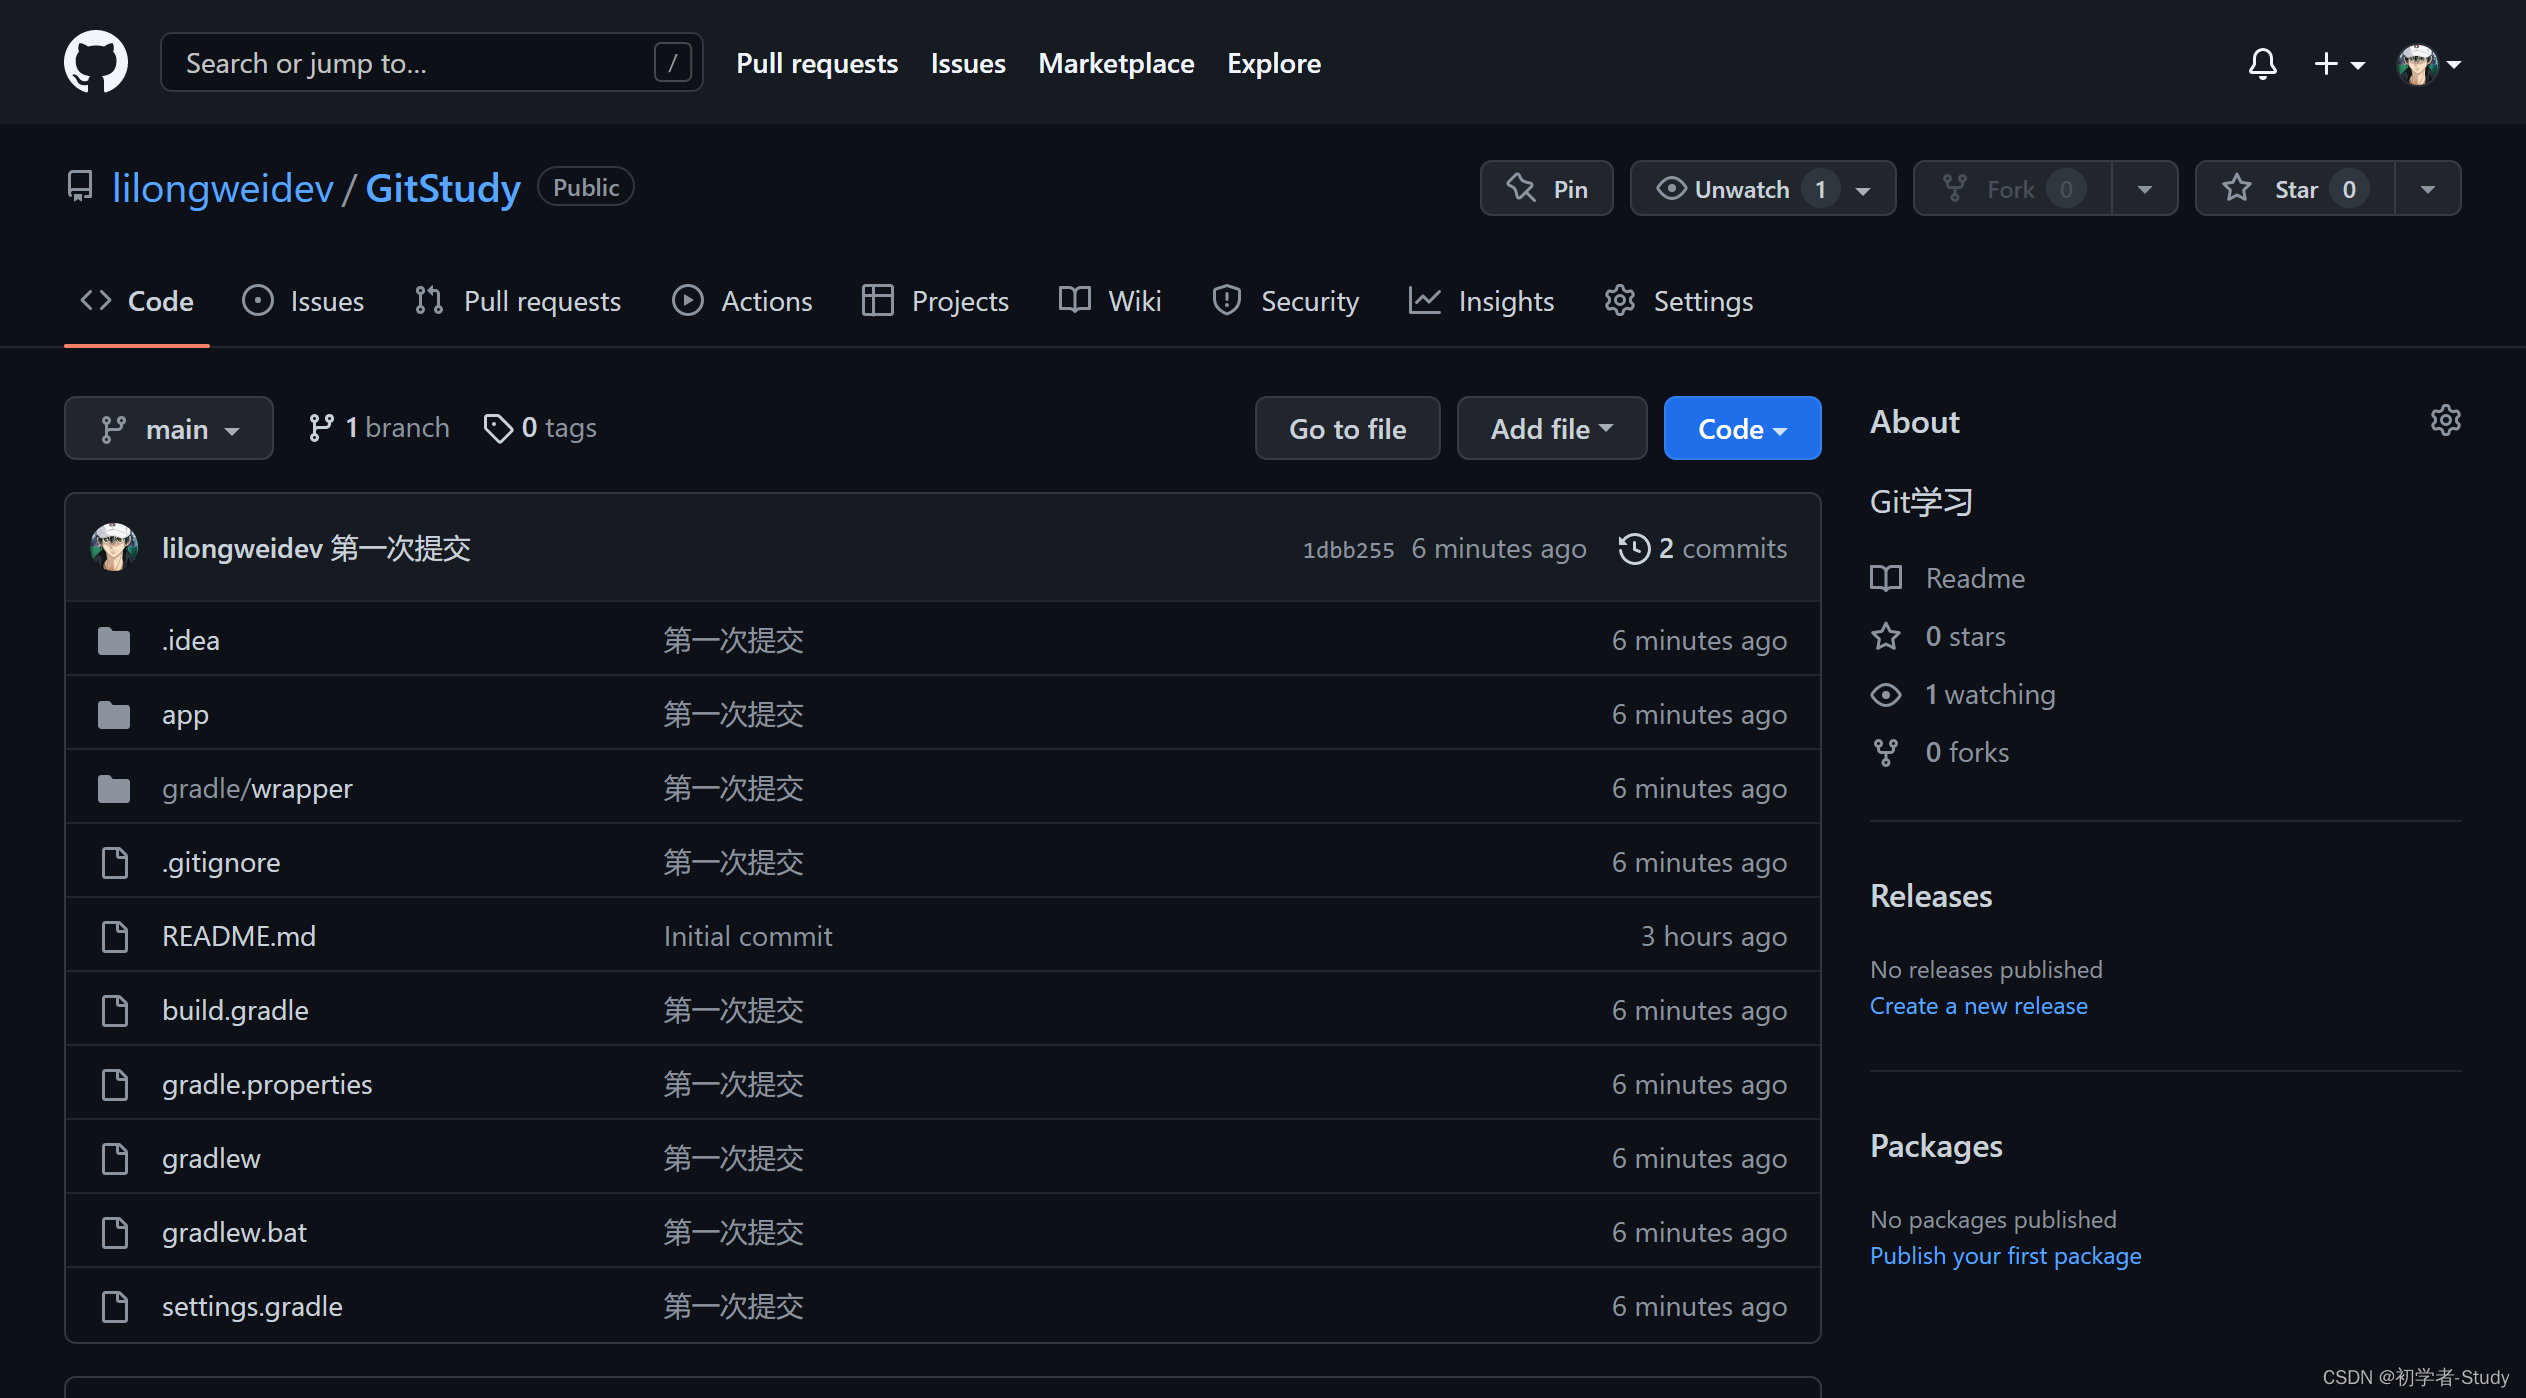Click the Issues navigation icon

click(256, 300)
